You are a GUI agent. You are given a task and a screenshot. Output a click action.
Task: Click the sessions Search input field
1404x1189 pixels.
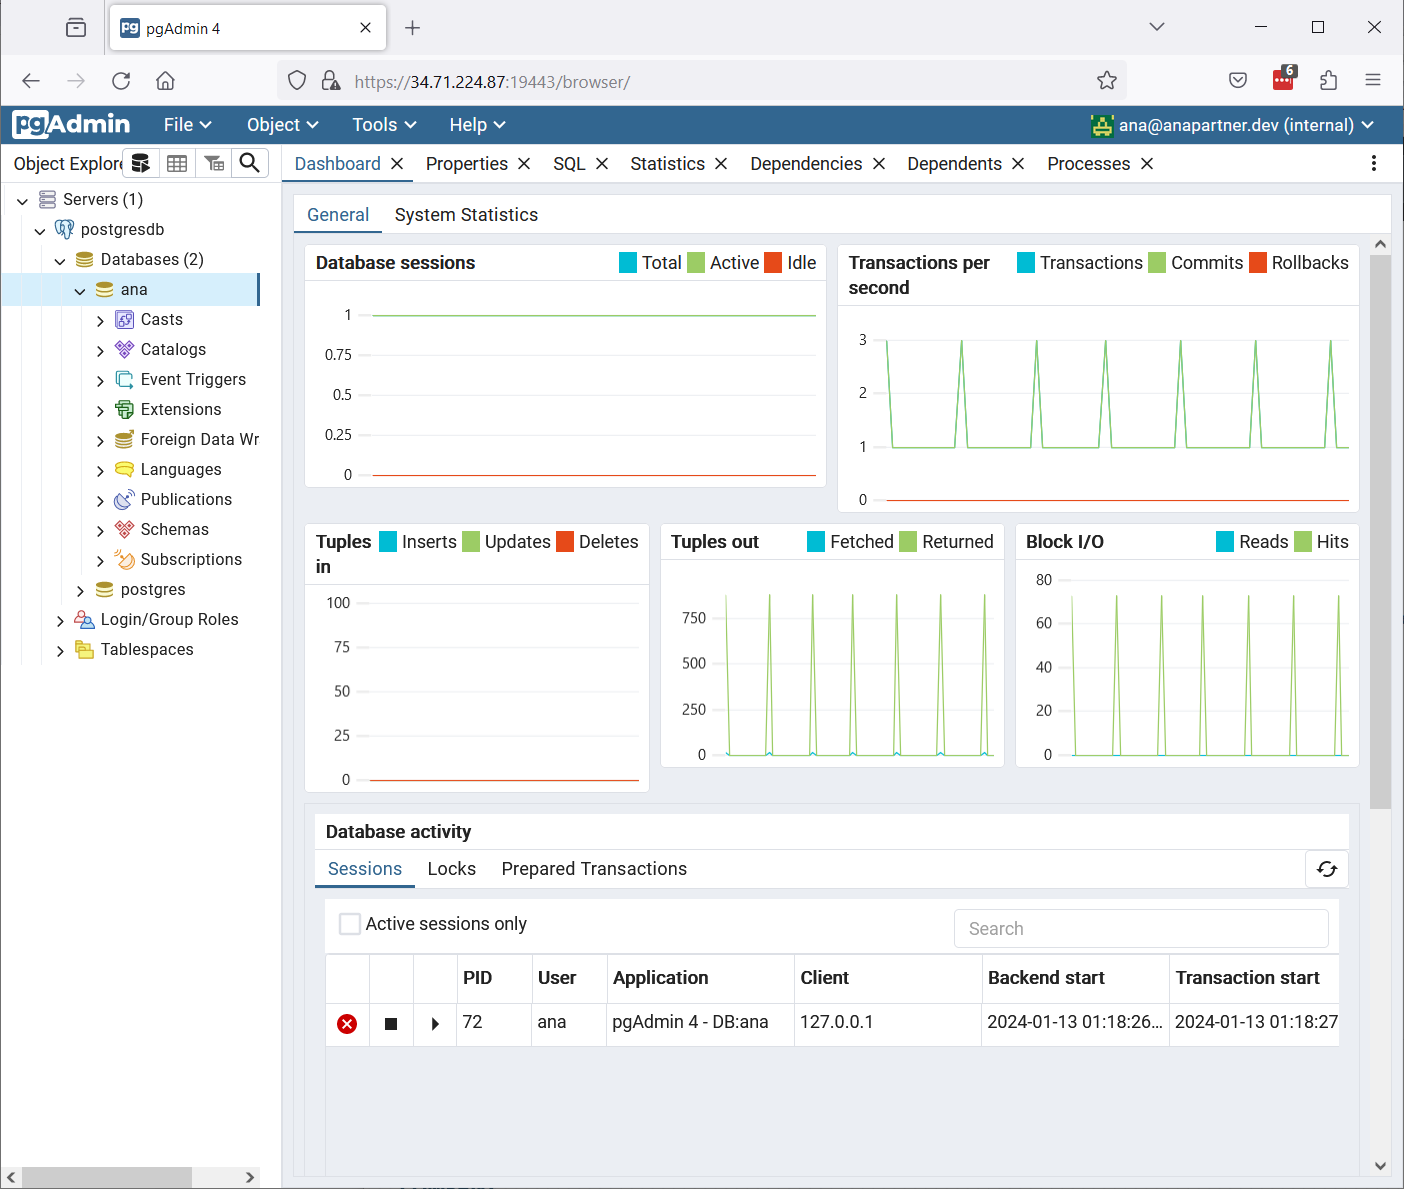click(x=1141, y=929)
